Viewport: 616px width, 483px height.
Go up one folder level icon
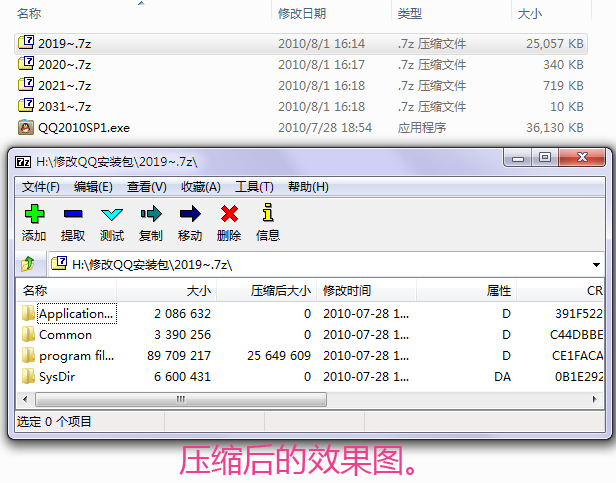click(28, 264)
